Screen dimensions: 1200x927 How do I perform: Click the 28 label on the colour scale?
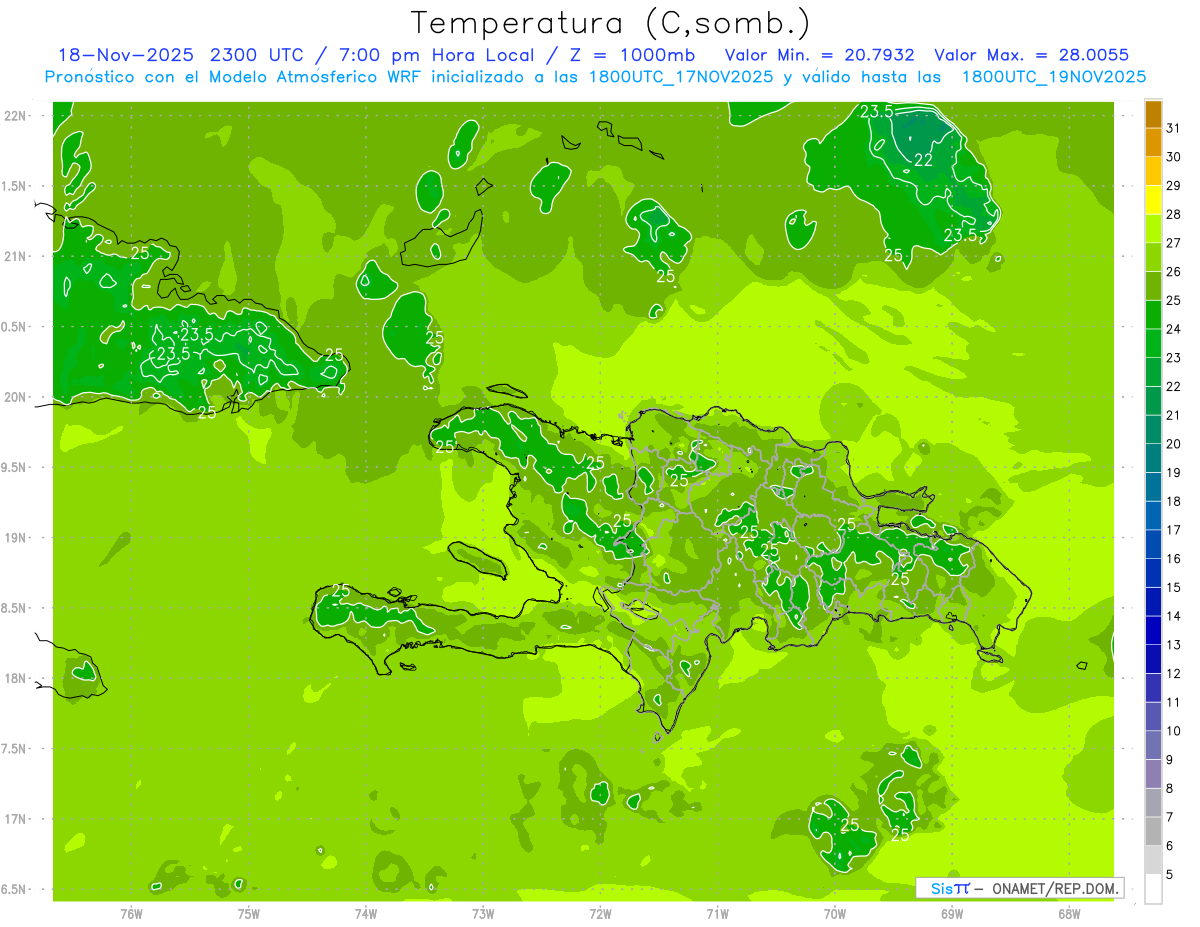[1174, 214]
